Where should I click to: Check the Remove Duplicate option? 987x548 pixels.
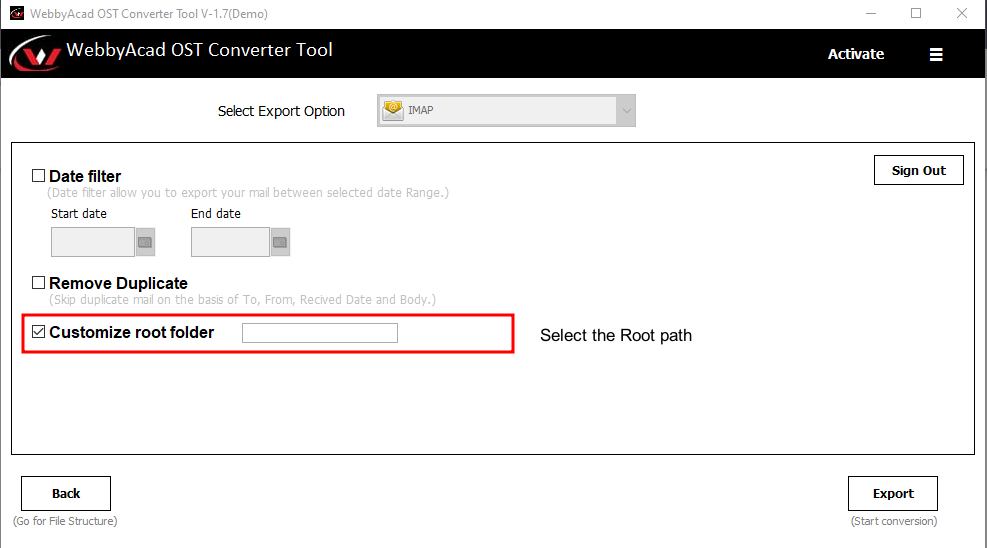[38, 282]
